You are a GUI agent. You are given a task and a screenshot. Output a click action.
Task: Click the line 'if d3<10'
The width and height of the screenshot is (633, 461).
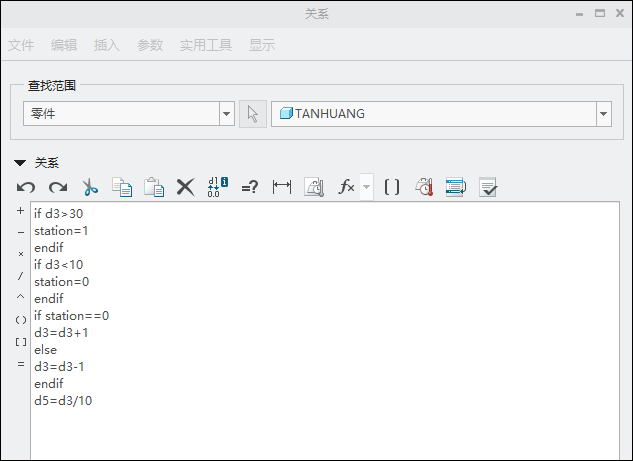click(59, 264)
